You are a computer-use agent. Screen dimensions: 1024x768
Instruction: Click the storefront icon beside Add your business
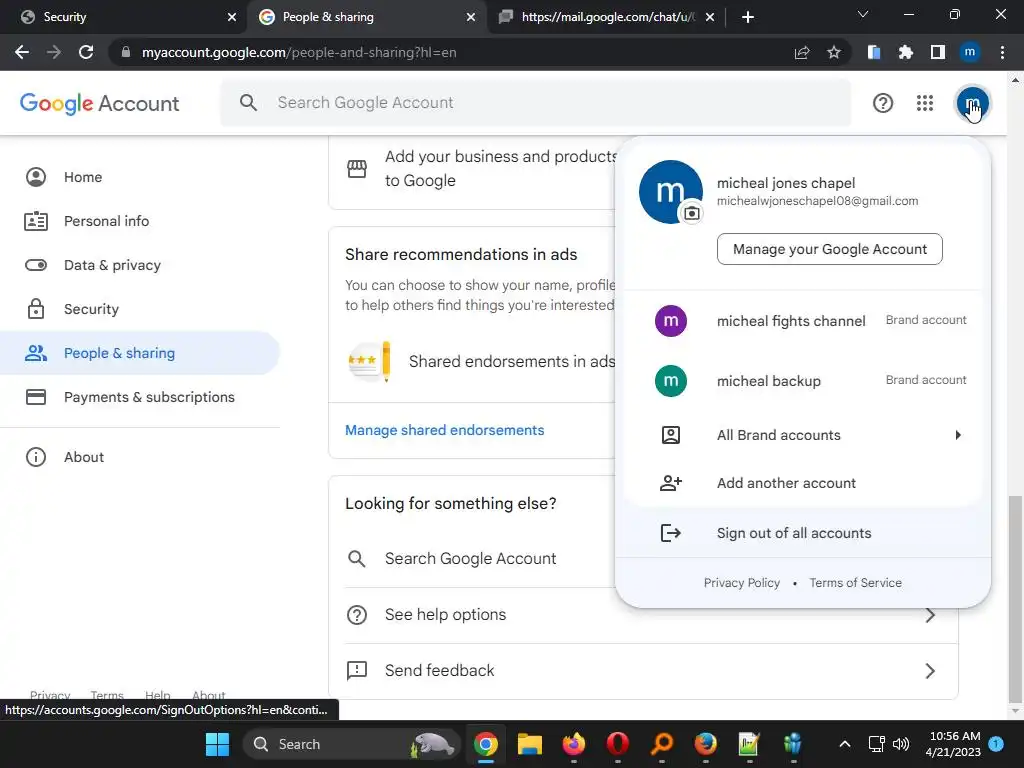coord(357,168)
